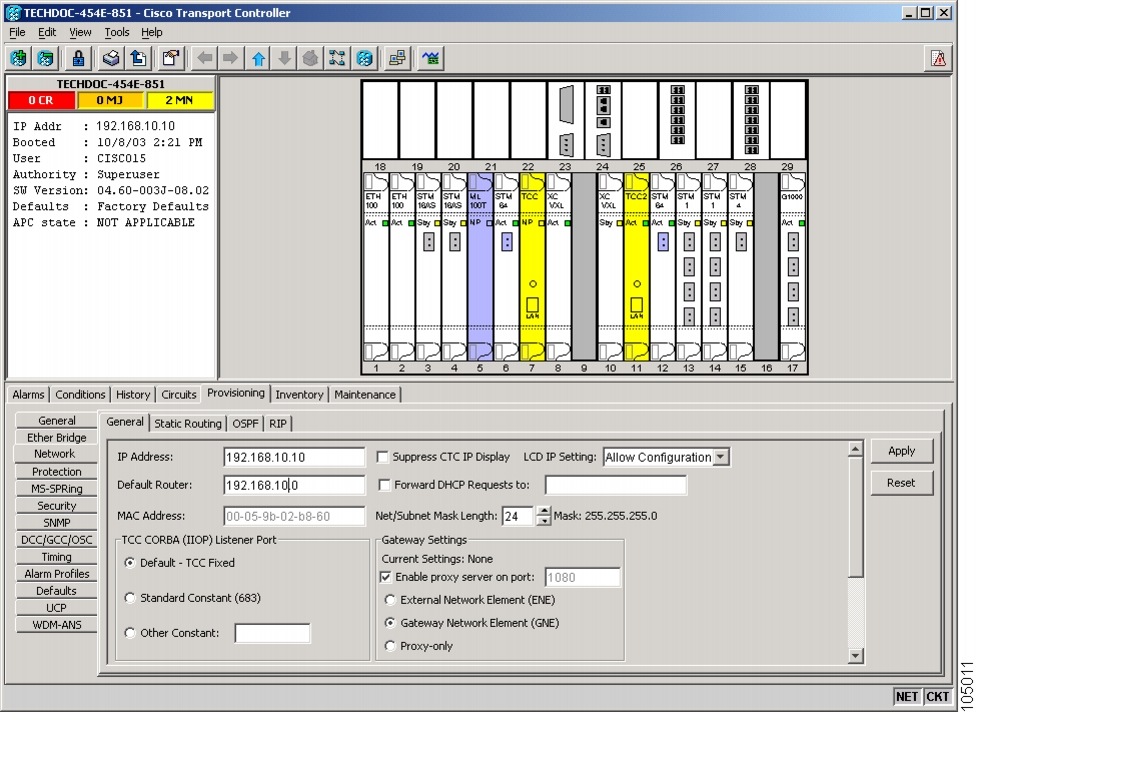Enable Suppress CTC IP Display checkbox
The width and height of the screenshot is (1146, 764).
click(382, 457)
